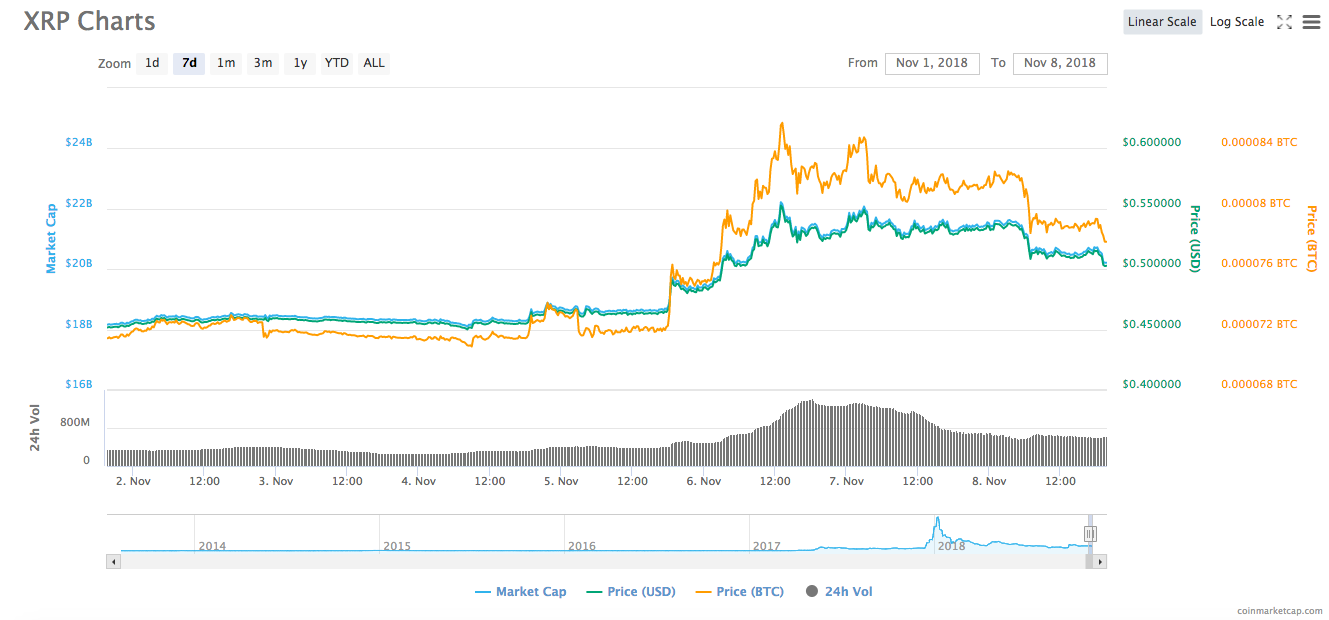Click the Market Cap axis title
Screen dimensions: 1329x620
tap(51, 239)
